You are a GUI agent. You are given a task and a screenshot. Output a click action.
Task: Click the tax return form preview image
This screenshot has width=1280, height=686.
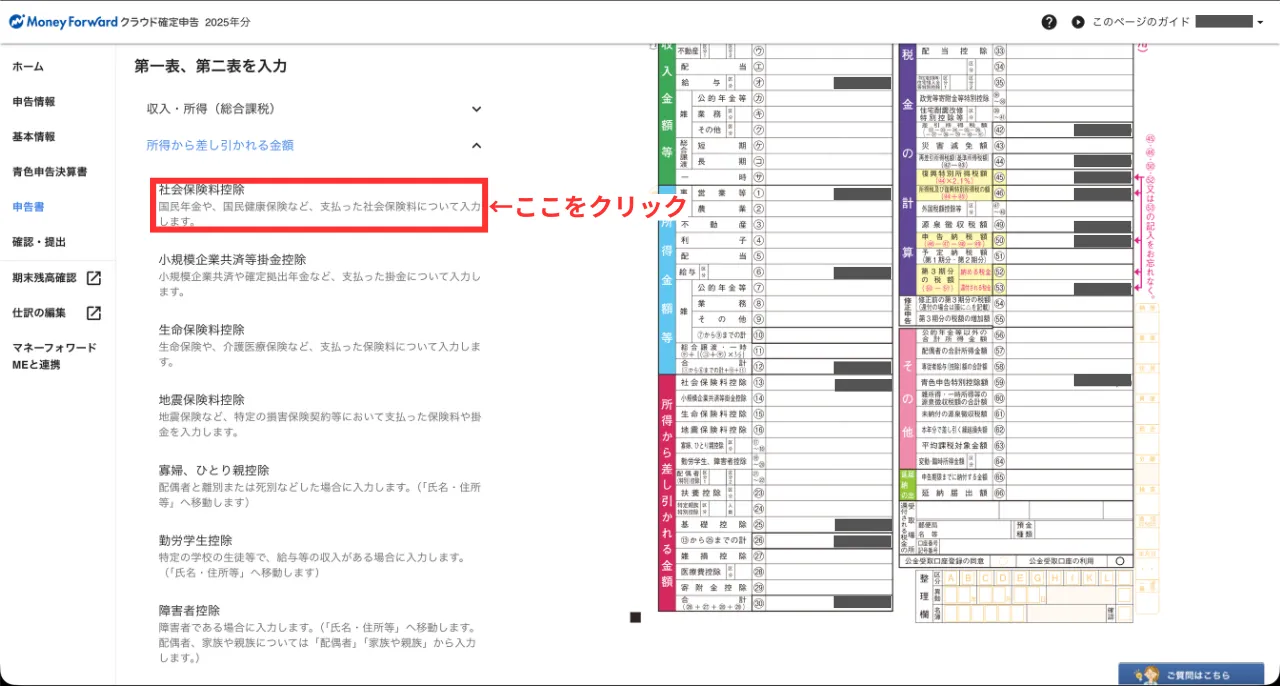[895, 330]
